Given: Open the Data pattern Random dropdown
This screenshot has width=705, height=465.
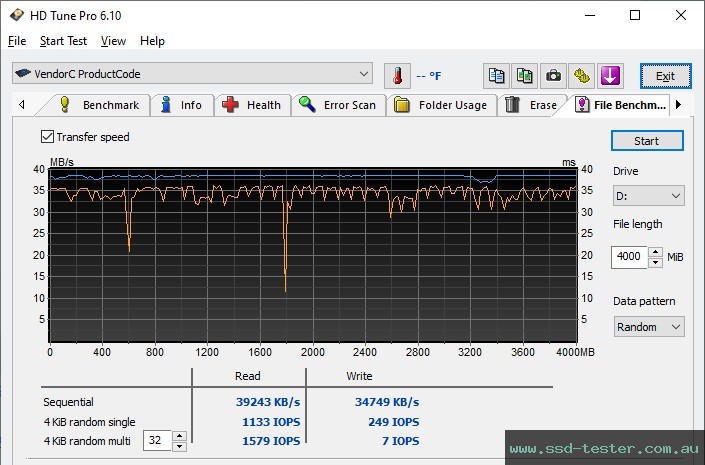Looking at the screenshot, I should point(649,327).
